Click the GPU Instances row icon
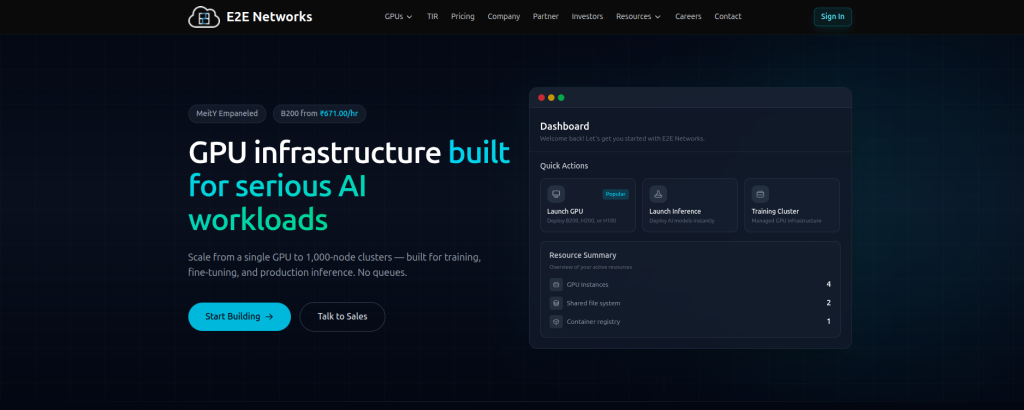The image size is (1024, 410). click(556, 285)
